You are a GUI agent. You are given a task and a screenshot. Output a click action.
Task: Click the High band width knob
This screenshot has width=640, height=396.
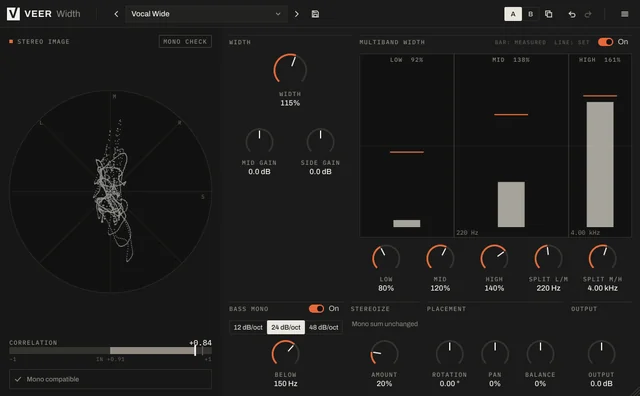coord(494,258)
